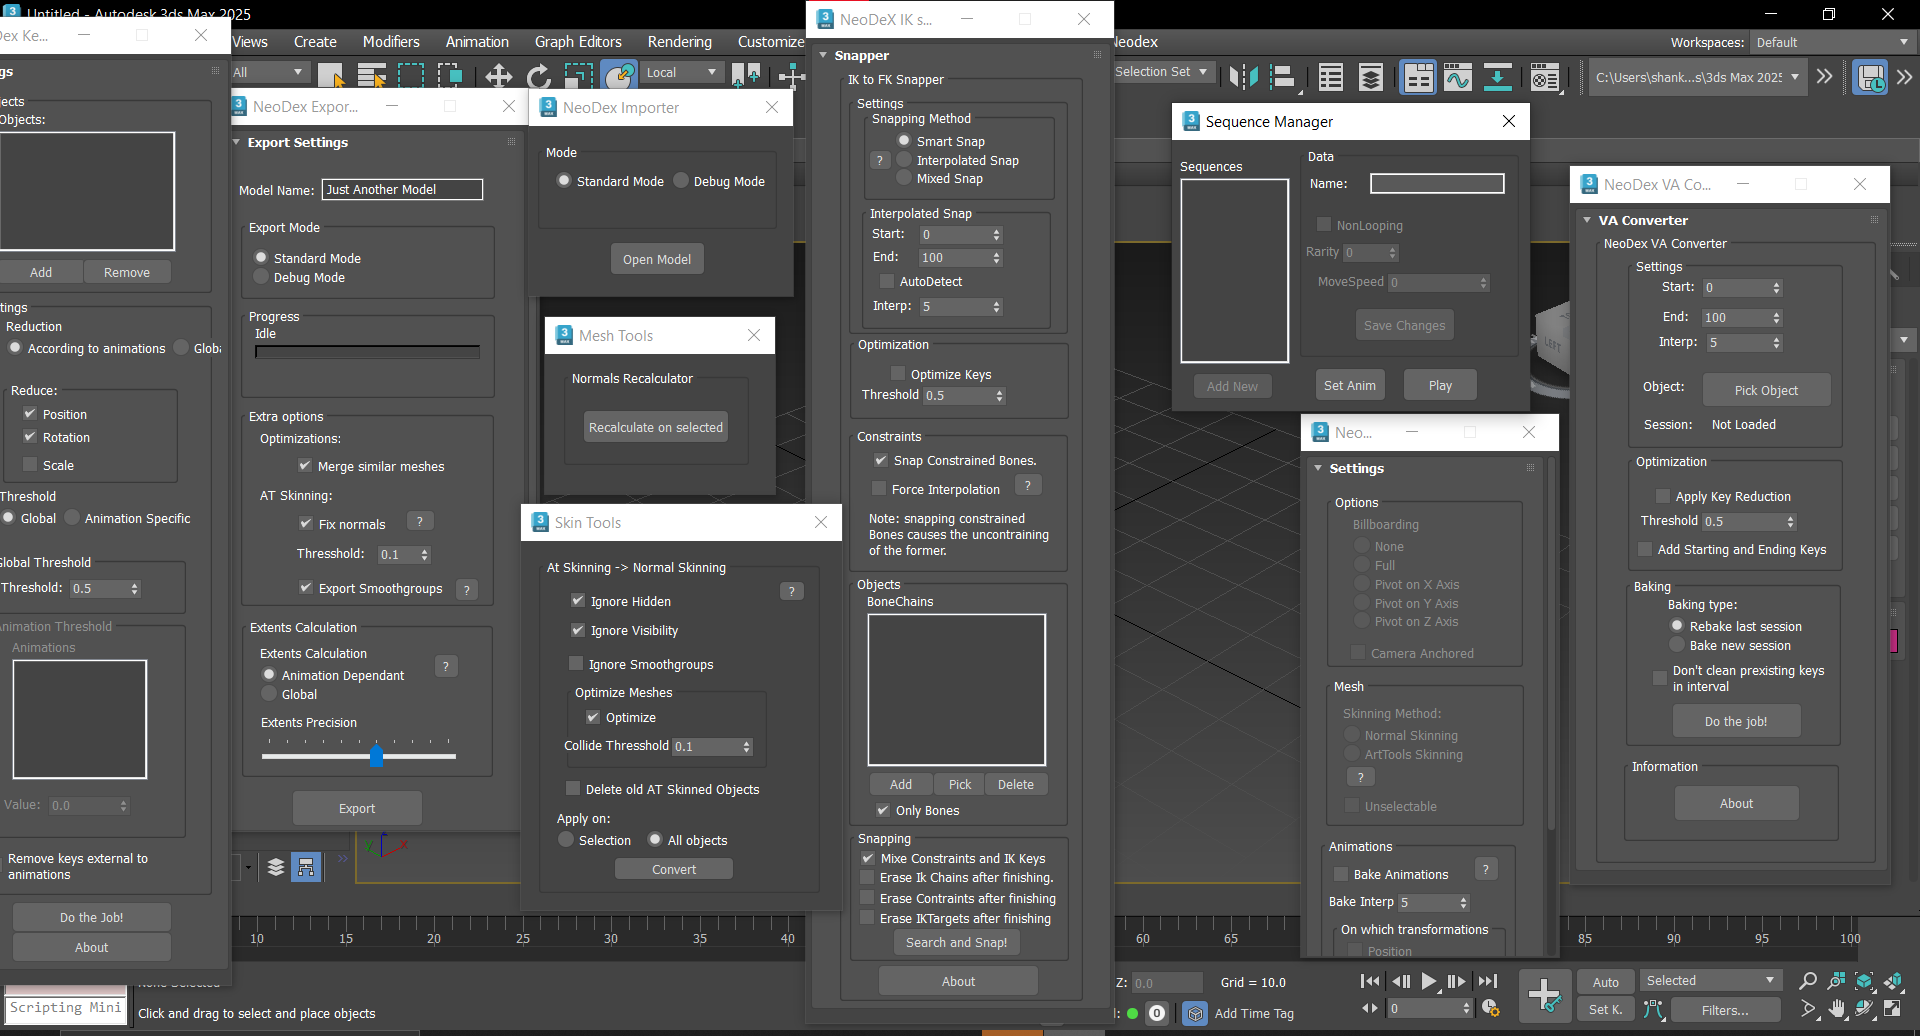Open the project path dropdown

1697,77
